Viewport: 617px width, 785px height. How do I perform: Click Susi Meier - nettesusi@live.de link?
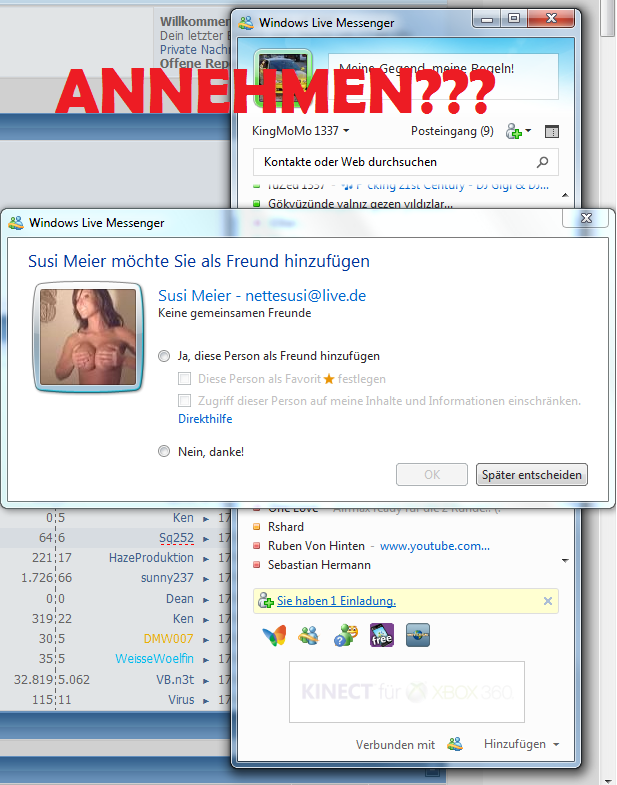click(262, 295)
